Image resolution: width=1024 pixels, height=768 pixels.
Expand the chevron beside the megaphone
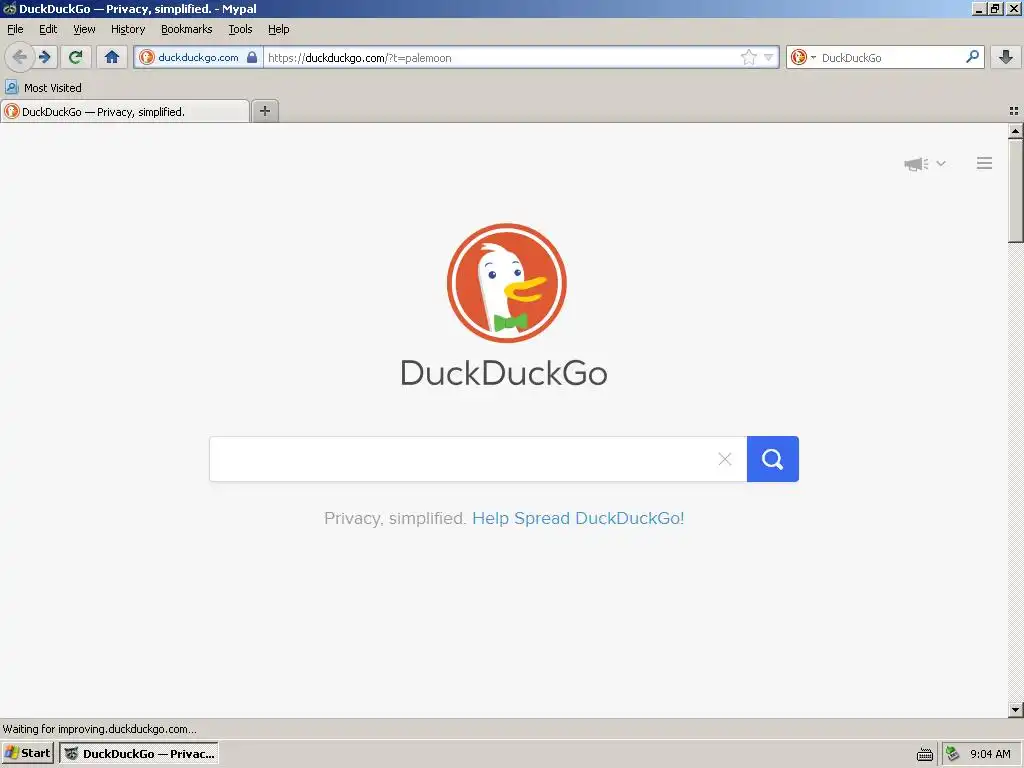pyautogui.click(x=941, y=163)
